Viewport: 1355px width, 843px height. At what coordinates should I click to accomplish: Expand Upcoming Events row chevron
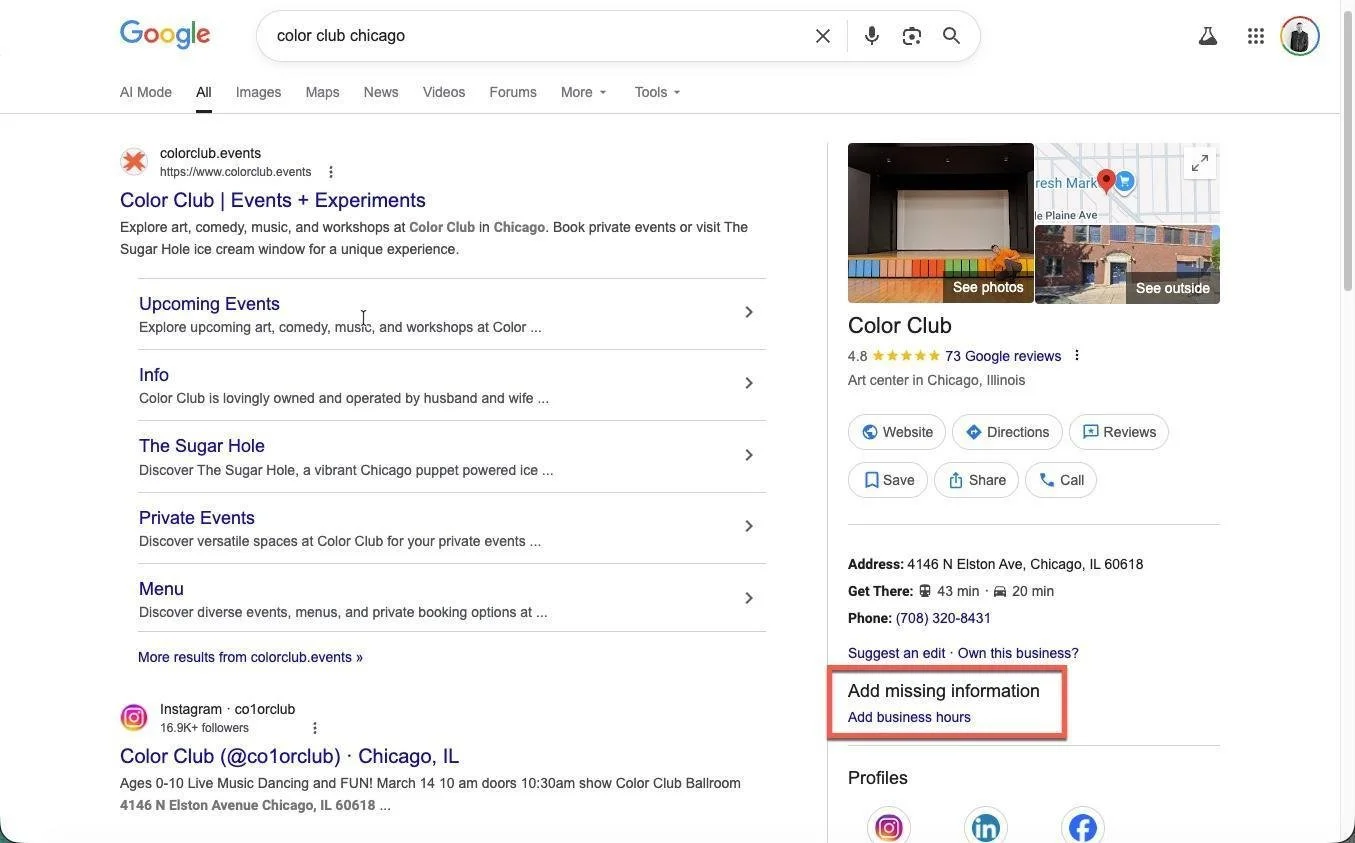pyautogui.click(x=749, y=312)
